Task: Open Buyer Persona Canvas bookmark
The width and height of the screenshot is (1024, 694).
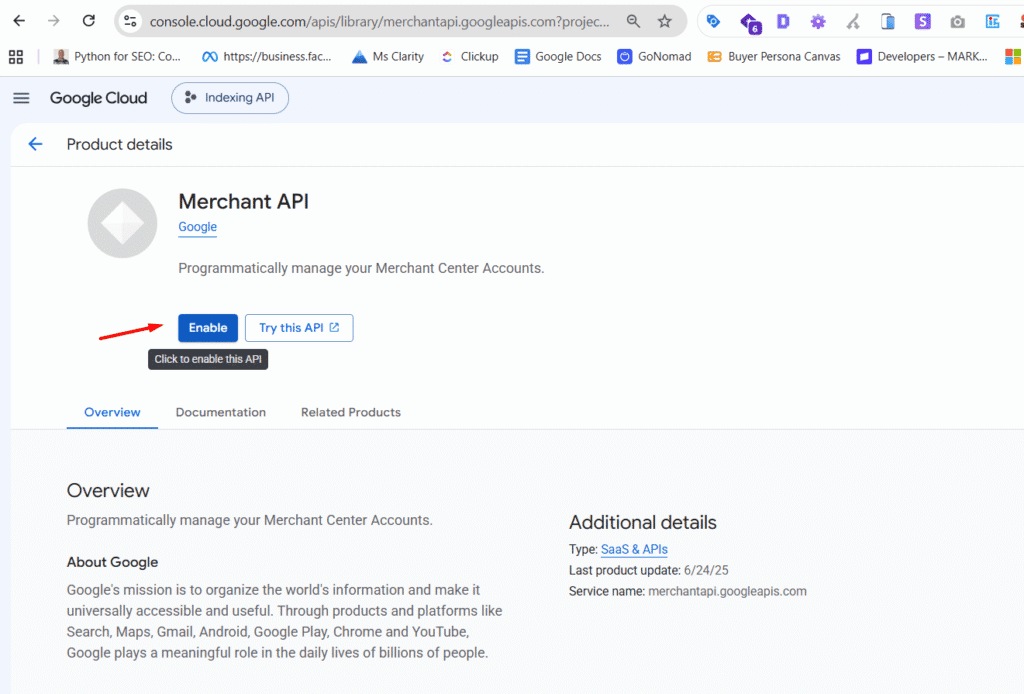Action: coord(774,57)
